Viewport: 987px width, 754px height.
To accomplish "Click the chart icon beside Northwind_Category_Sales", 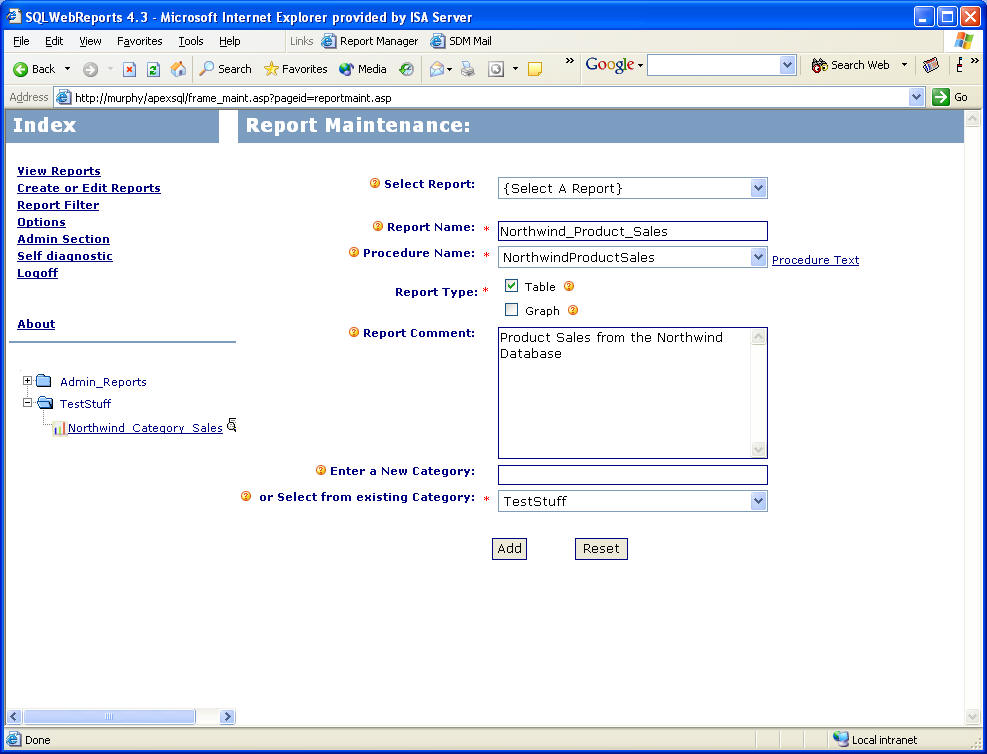I will (59, 428).
